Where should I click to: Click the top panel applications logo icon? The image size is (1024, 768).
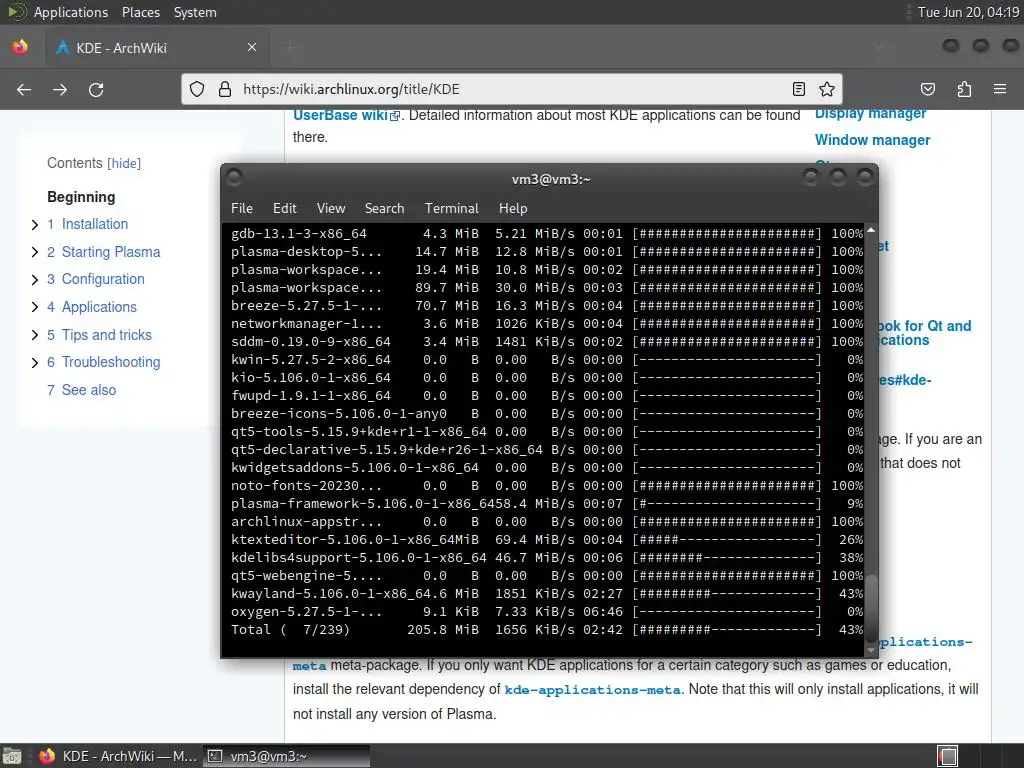pyautogui.click(x=16, y=12)
